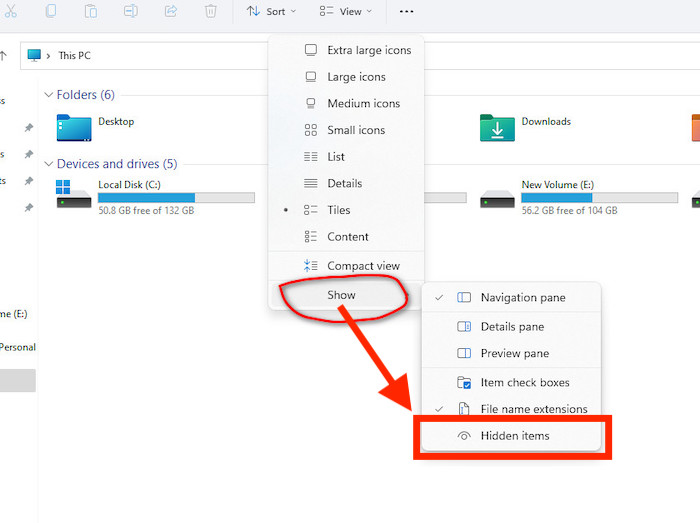Choose List view option
This screenshot has width=700, height=523.
(x=346, y=157)
